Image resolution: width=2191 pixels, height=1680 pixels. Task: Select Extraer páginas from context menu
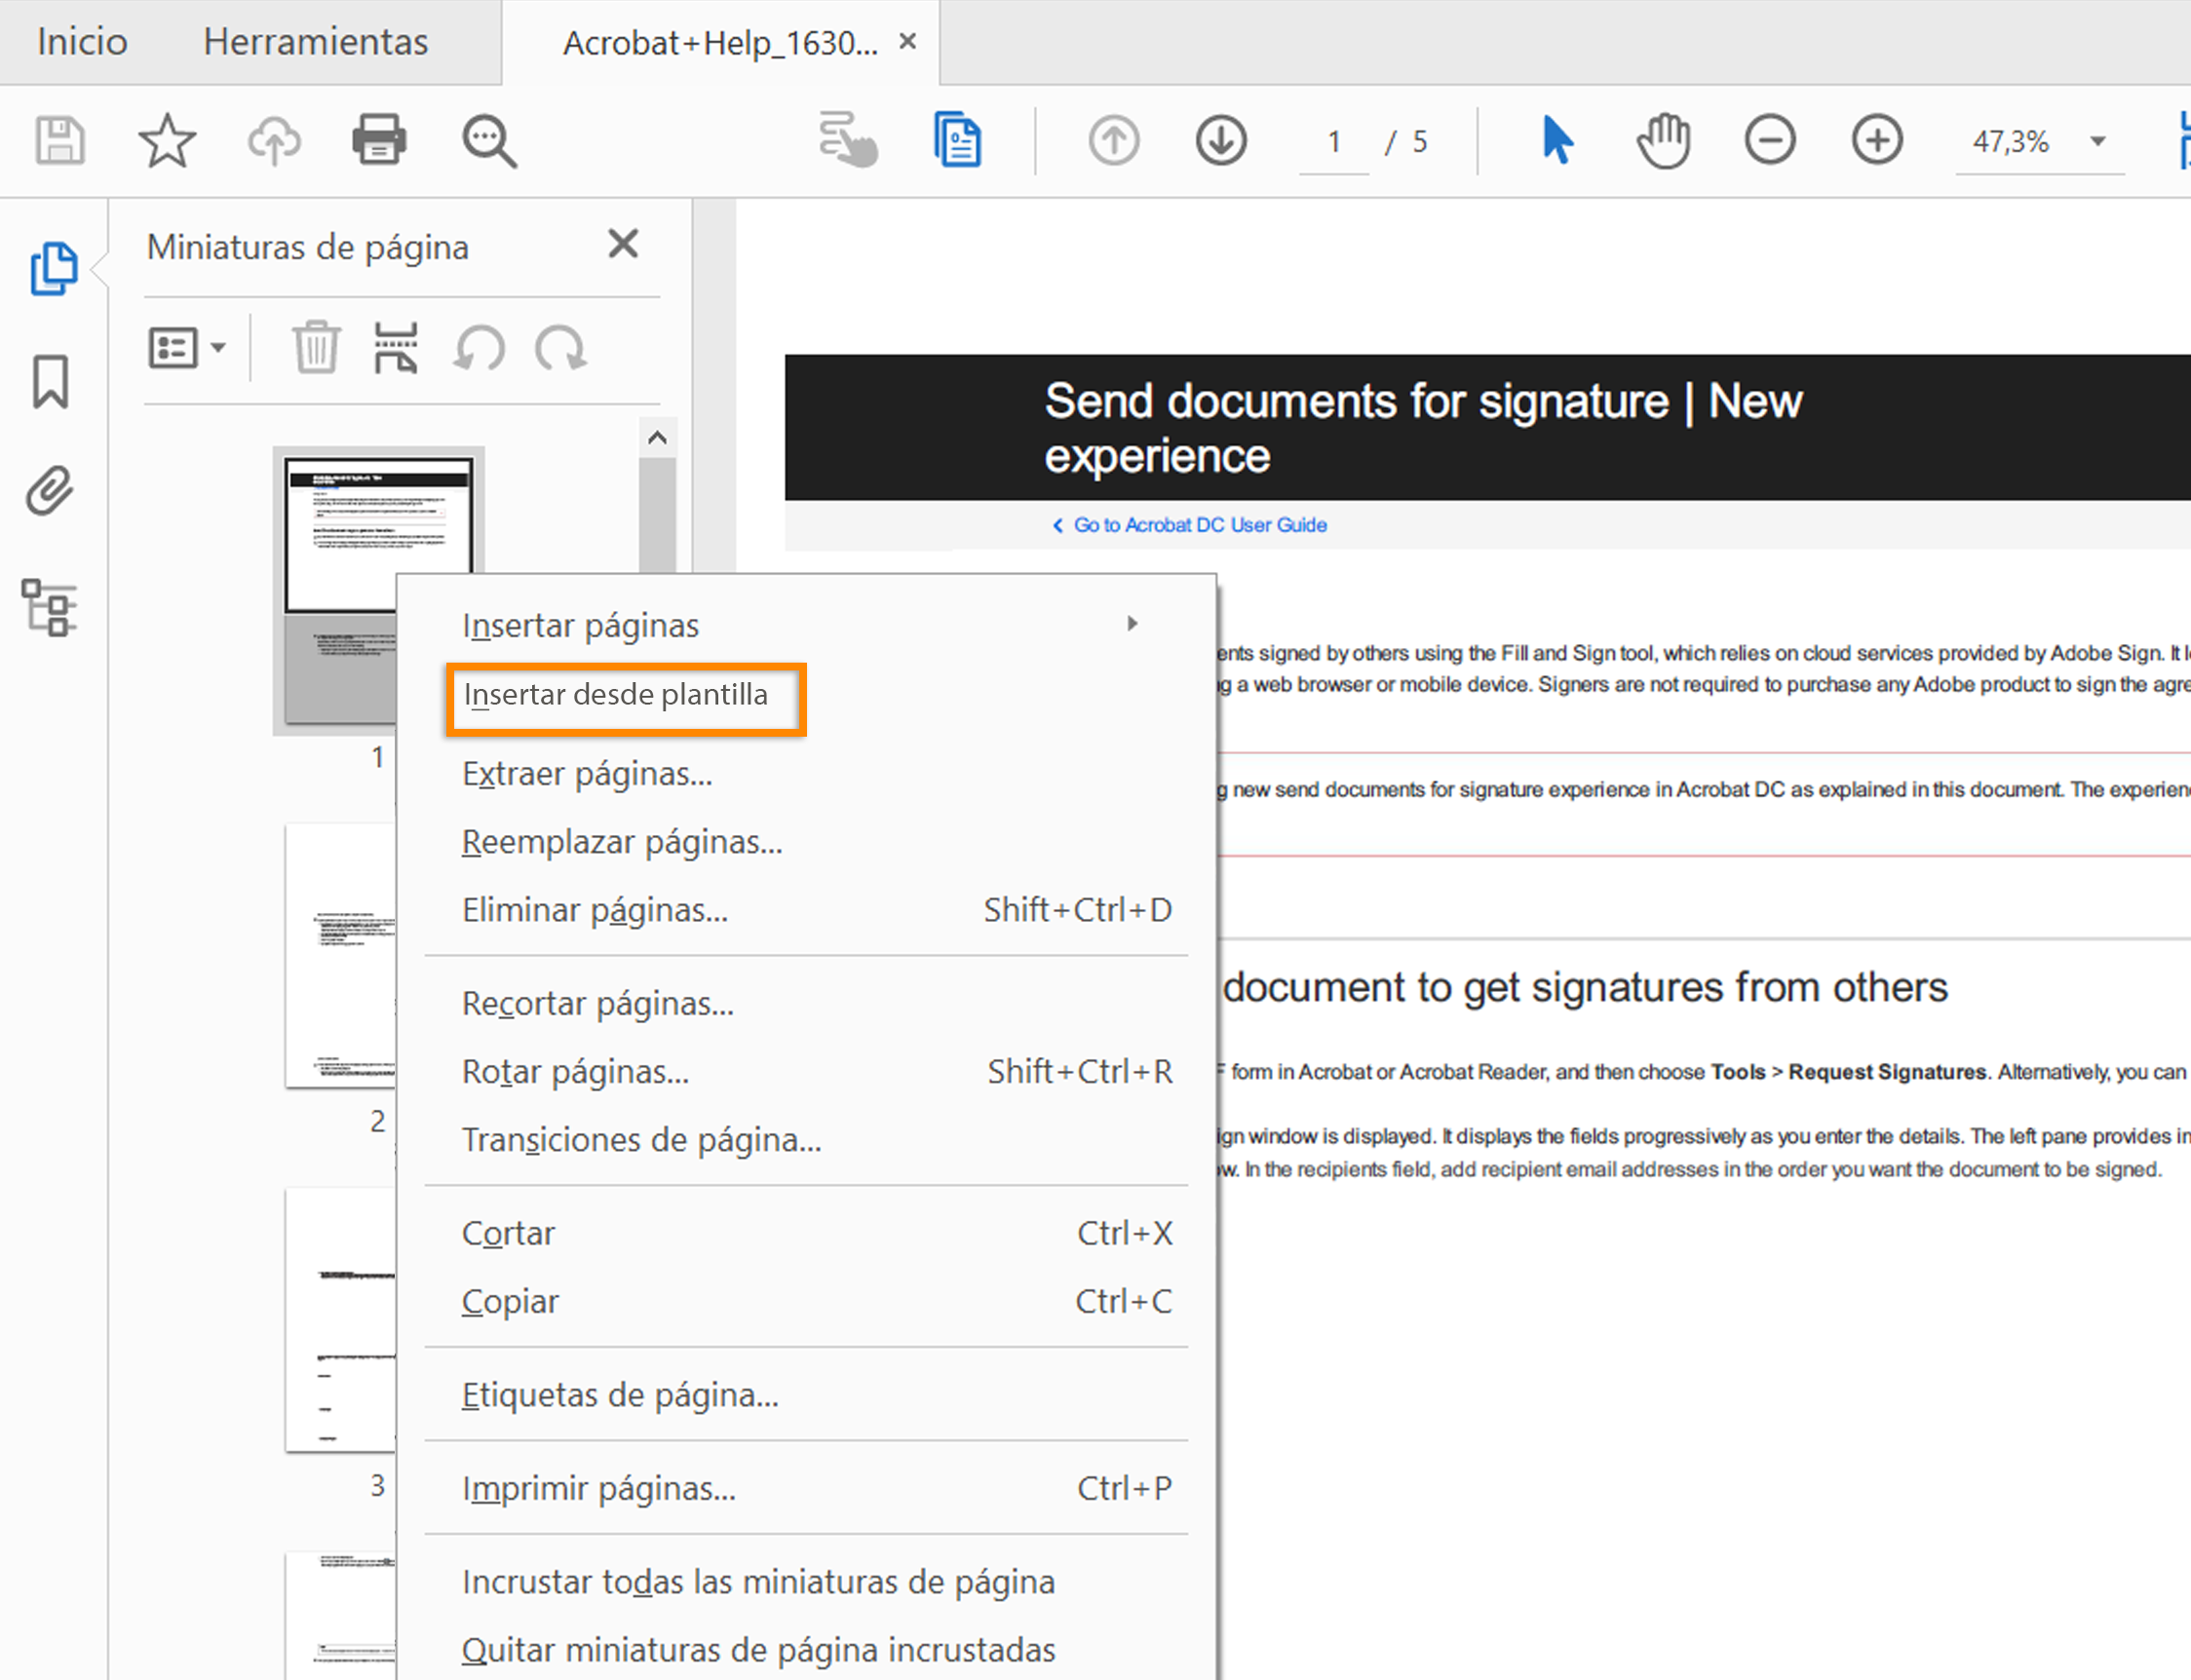coord(587,774)
